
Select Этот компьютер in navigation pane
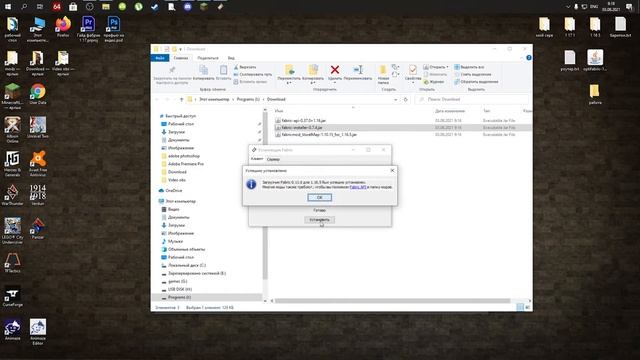(180, 201)
